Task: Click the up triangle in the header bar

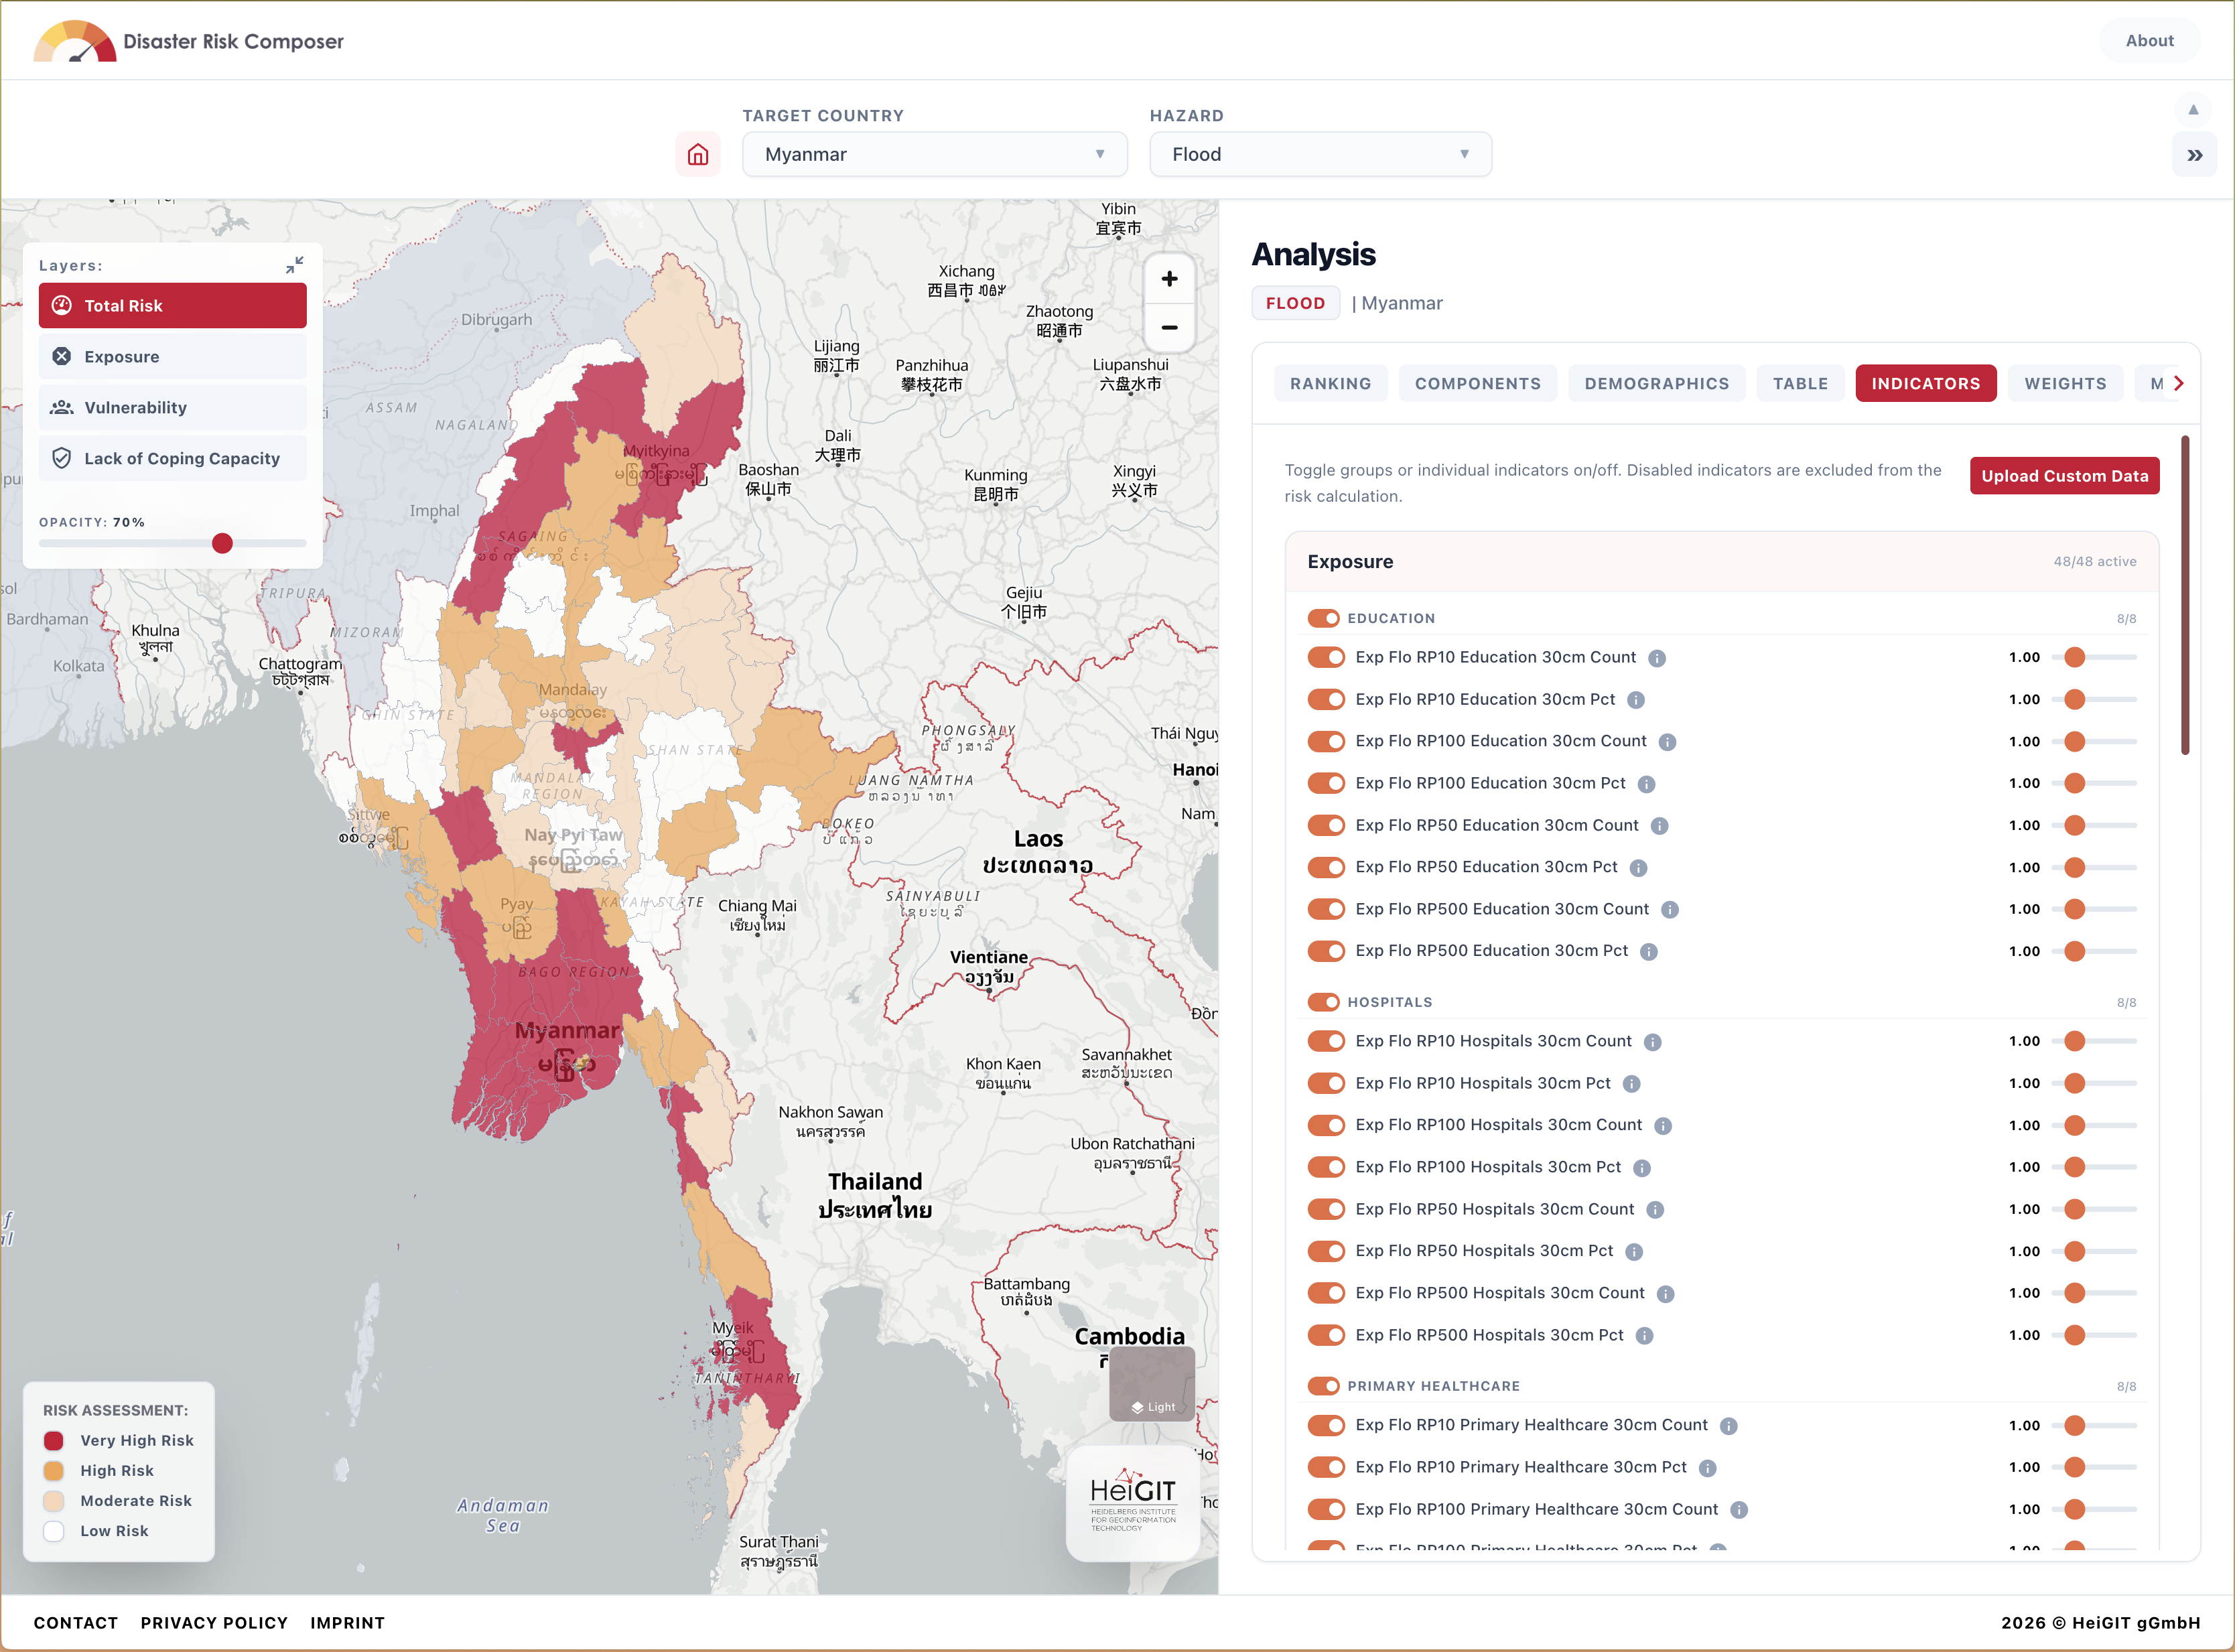Action: [x=2193, y=109]
